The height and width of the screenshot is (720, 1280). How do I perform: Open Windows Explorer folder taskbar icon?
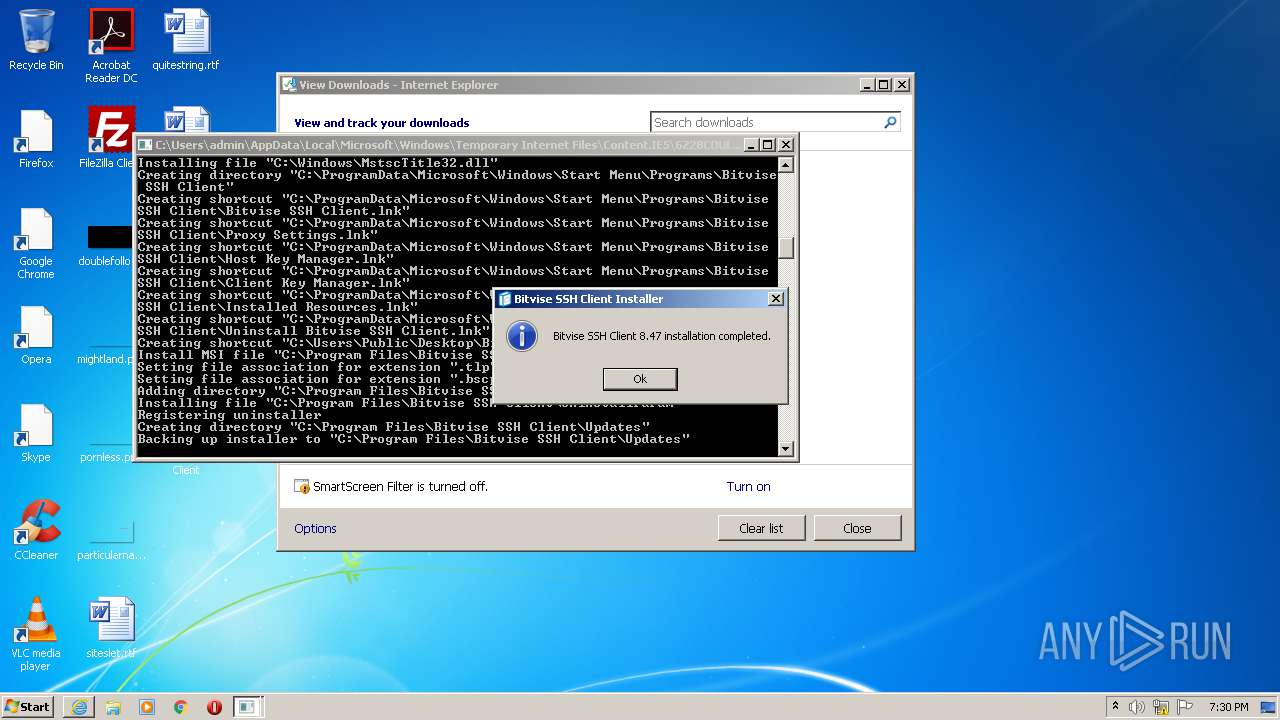(x=113, y=707)
